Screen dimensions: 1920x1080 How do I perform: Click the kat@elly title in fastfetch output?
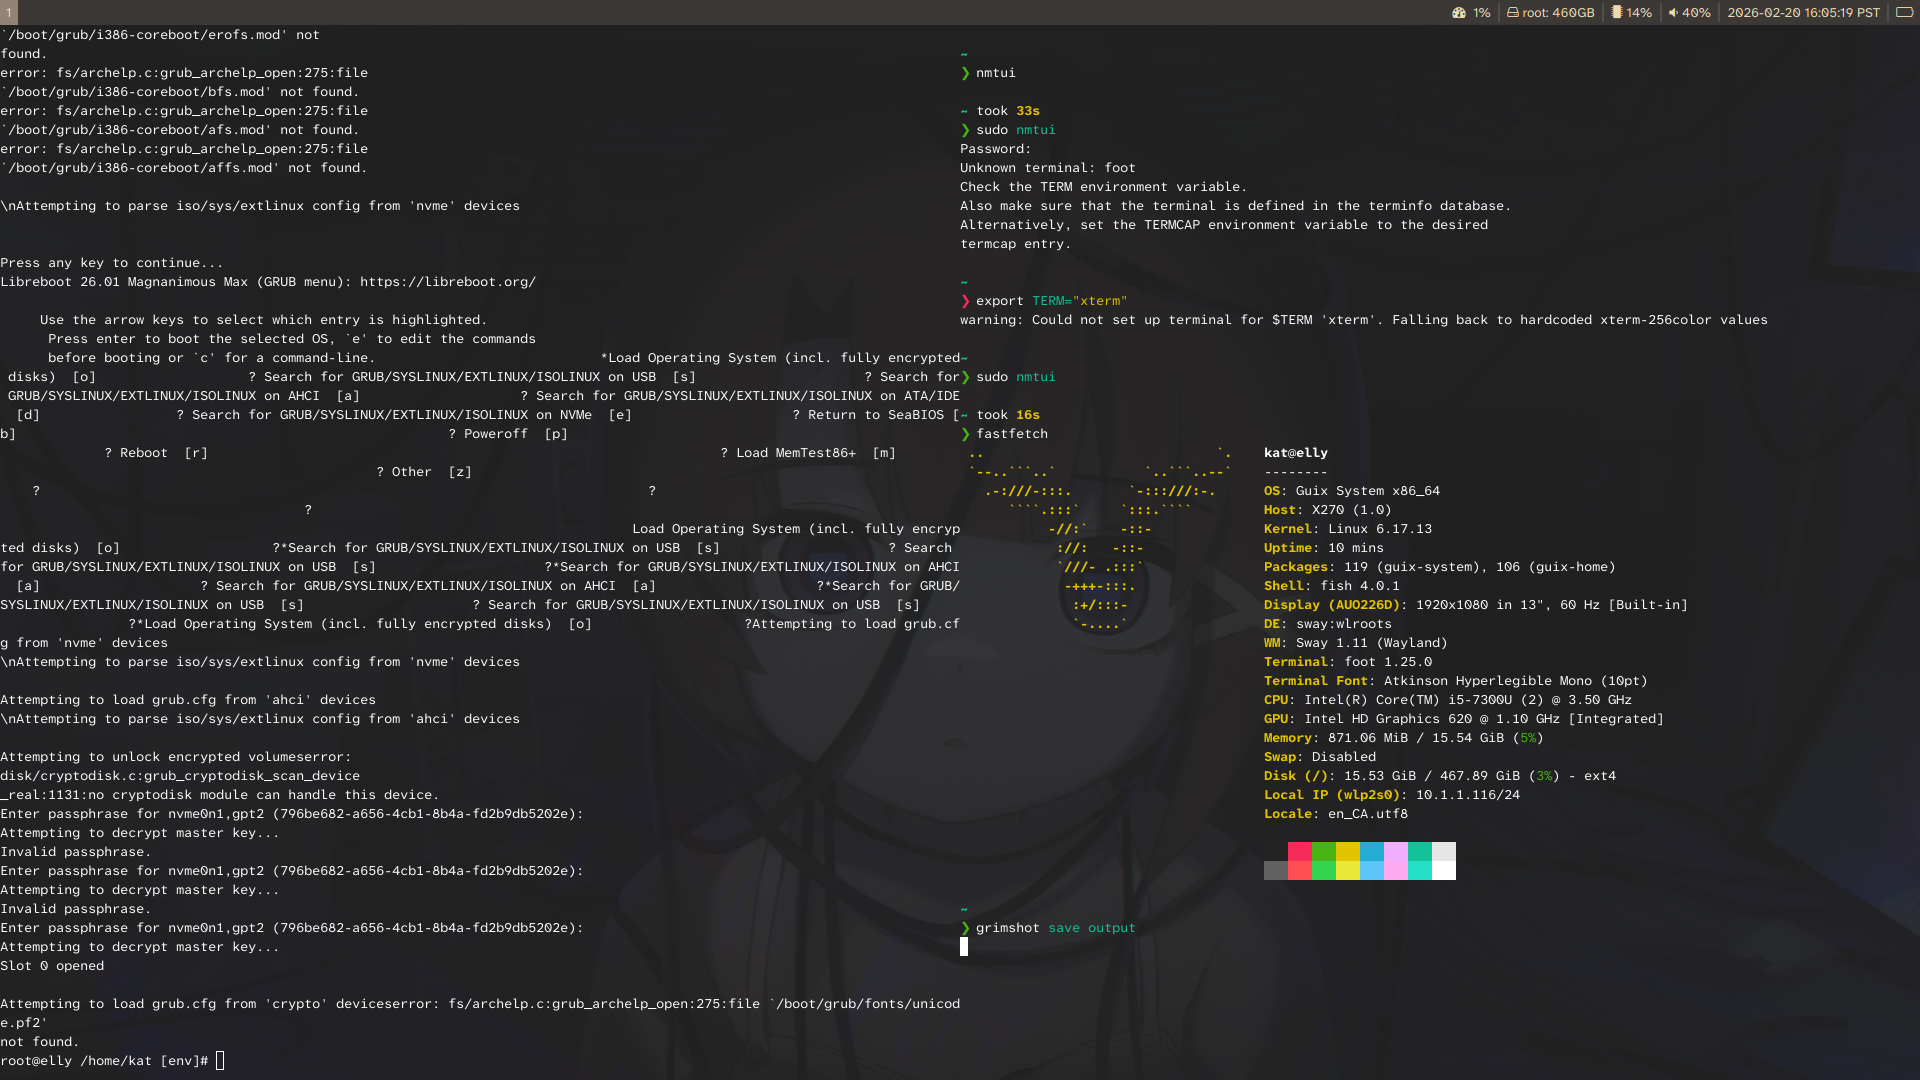(x=1295, y=453)
